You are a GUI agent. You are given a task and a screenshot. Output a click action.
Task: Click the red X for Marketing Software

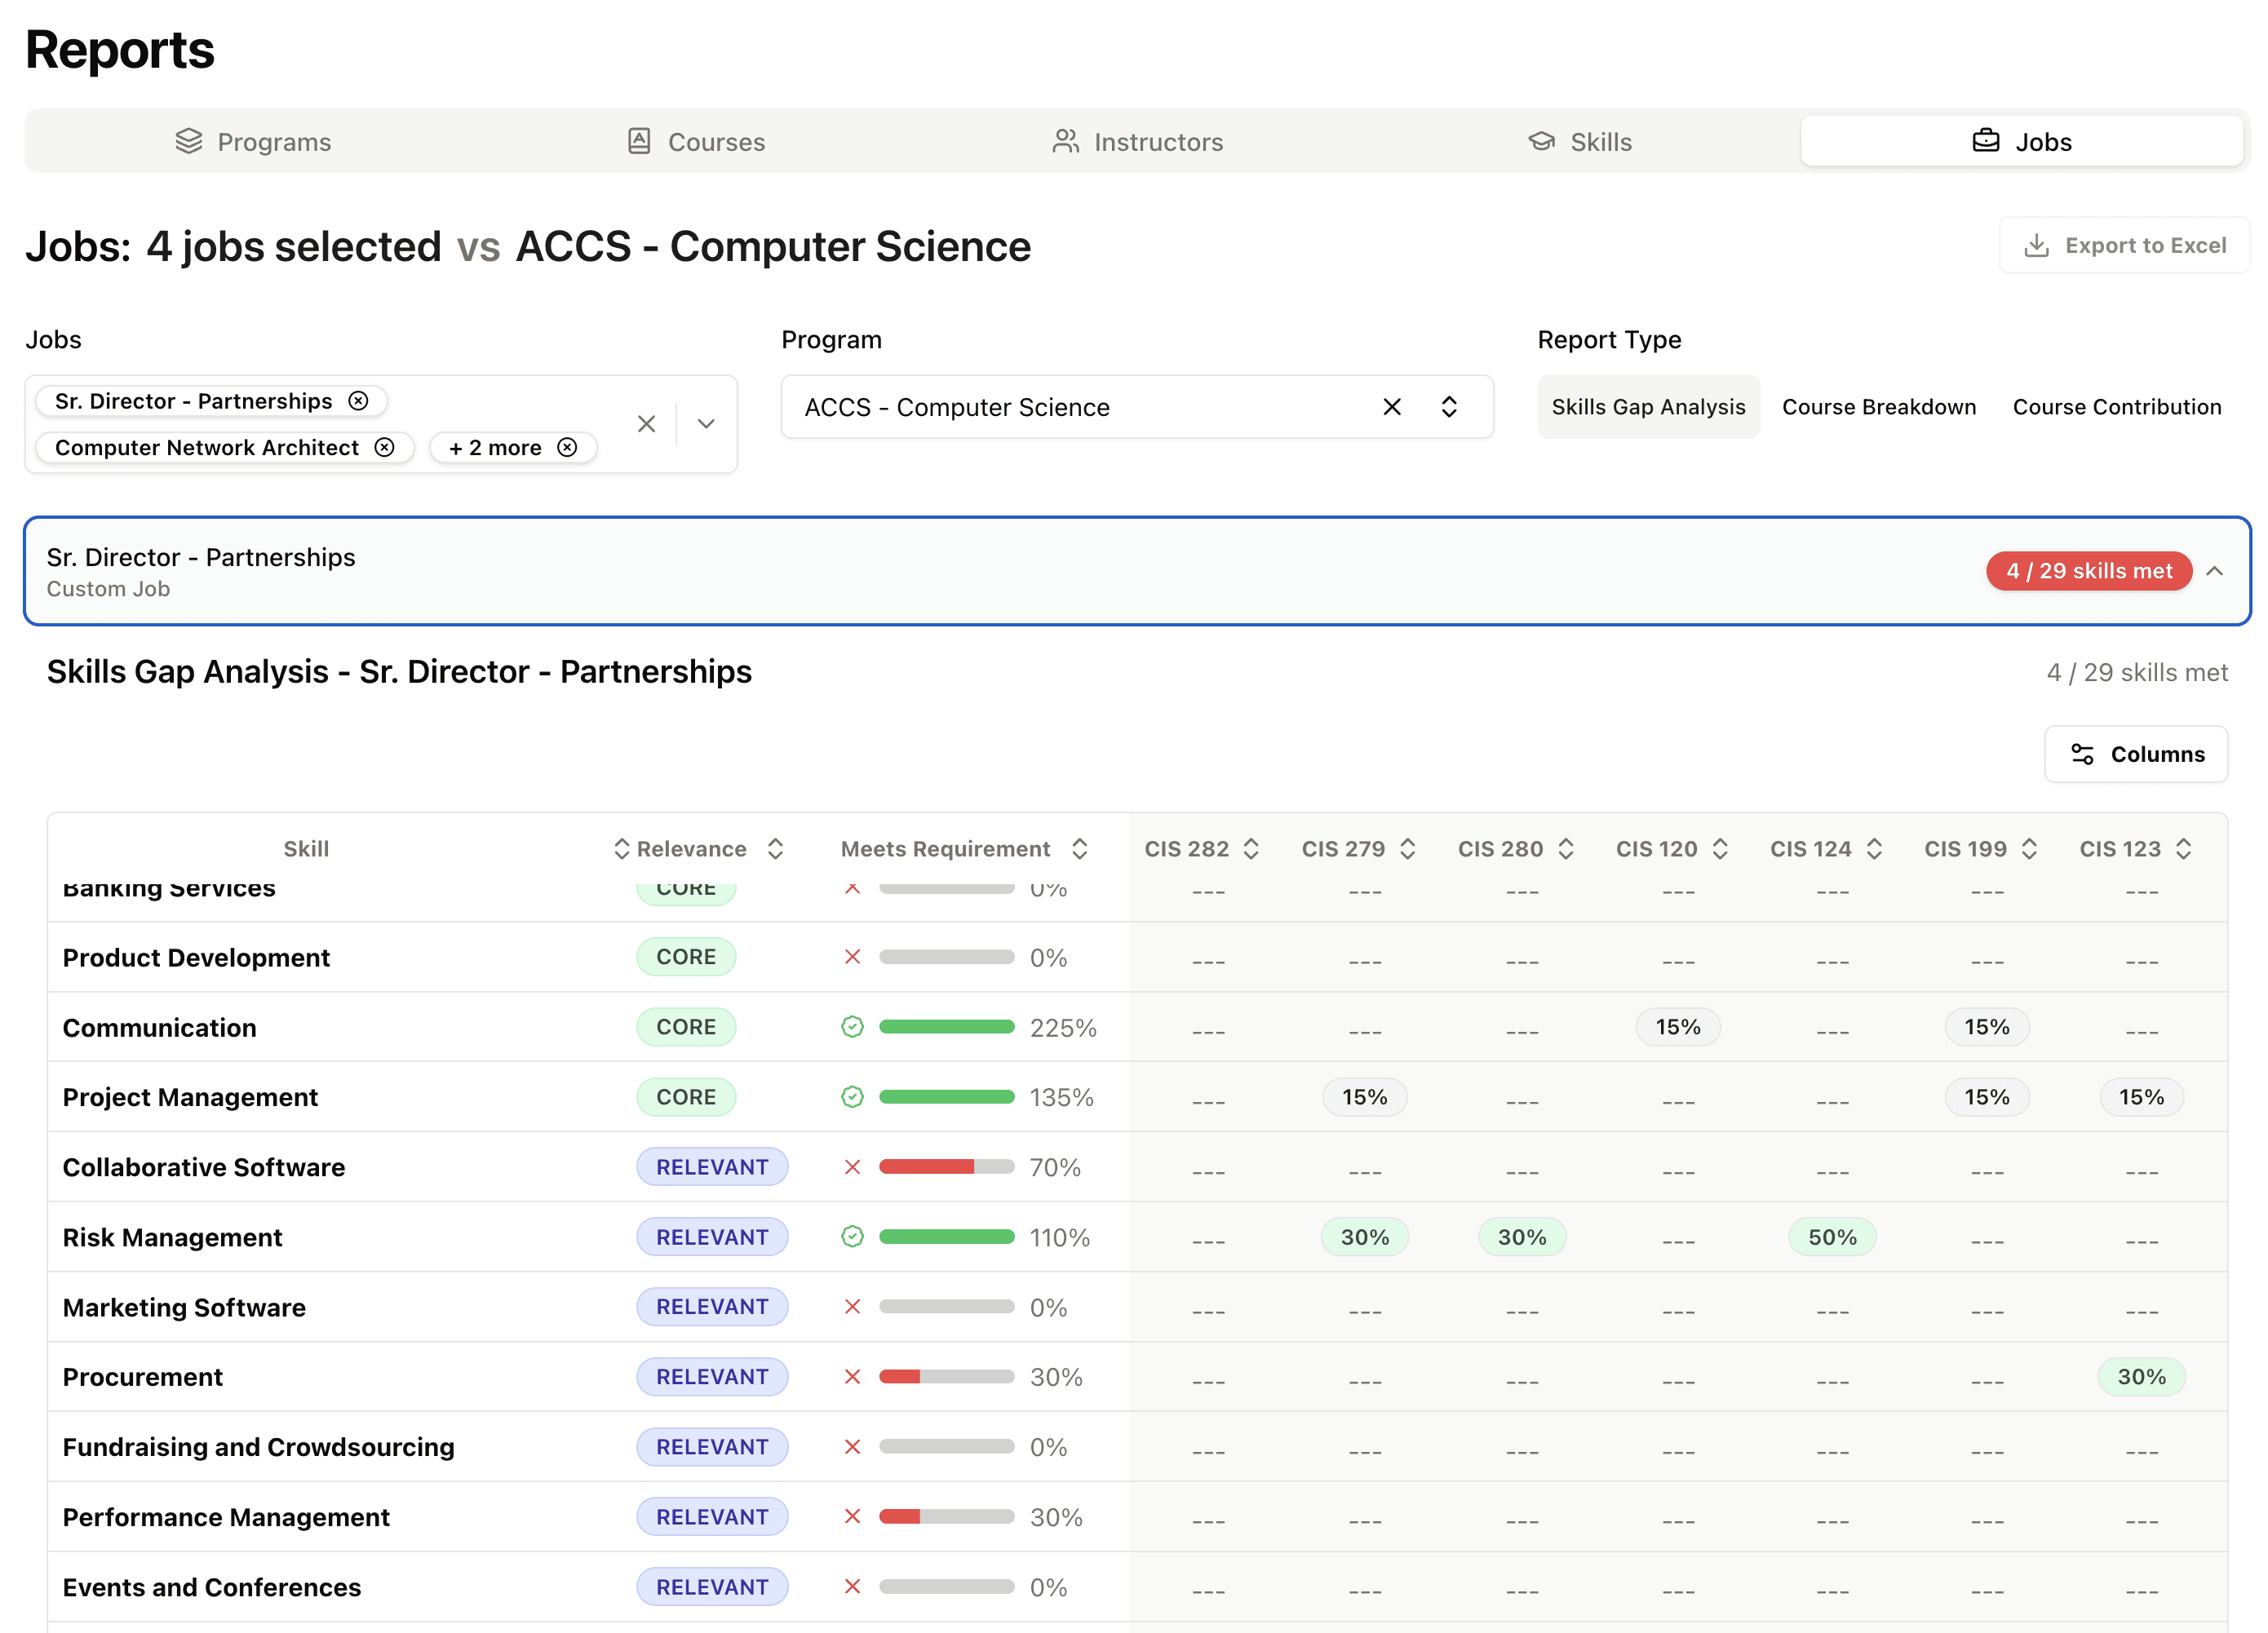tap(852, 1307)
